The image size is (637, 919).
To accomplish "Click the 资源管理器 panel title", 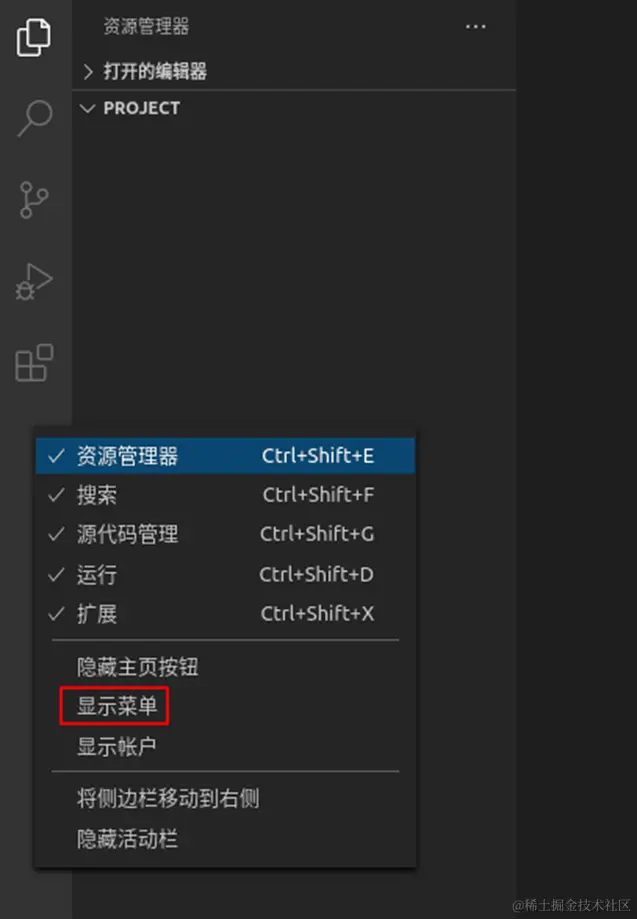I will click(x=146, y=26).
